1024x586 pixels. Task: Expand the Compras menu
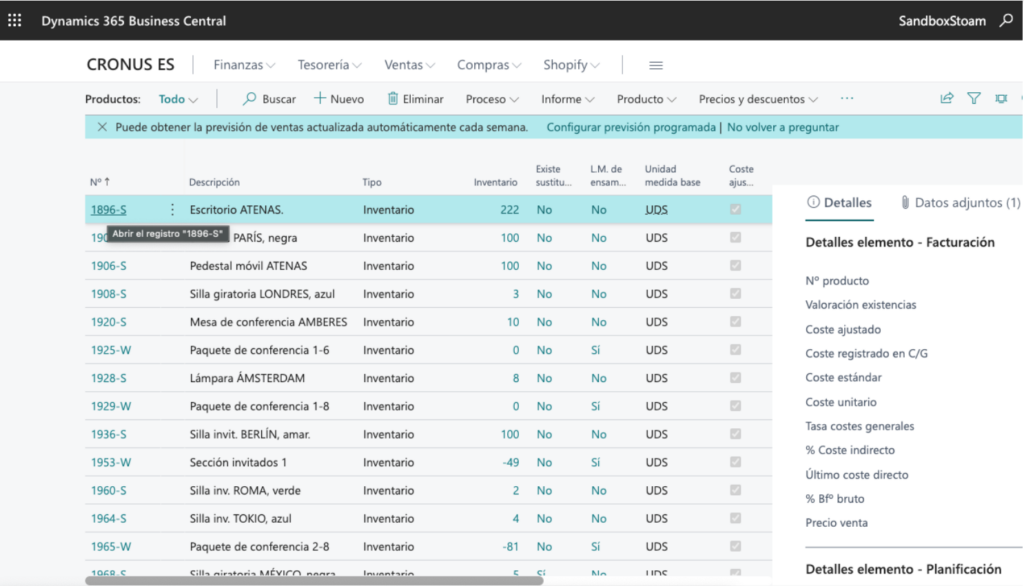click(x=489, y=65)
